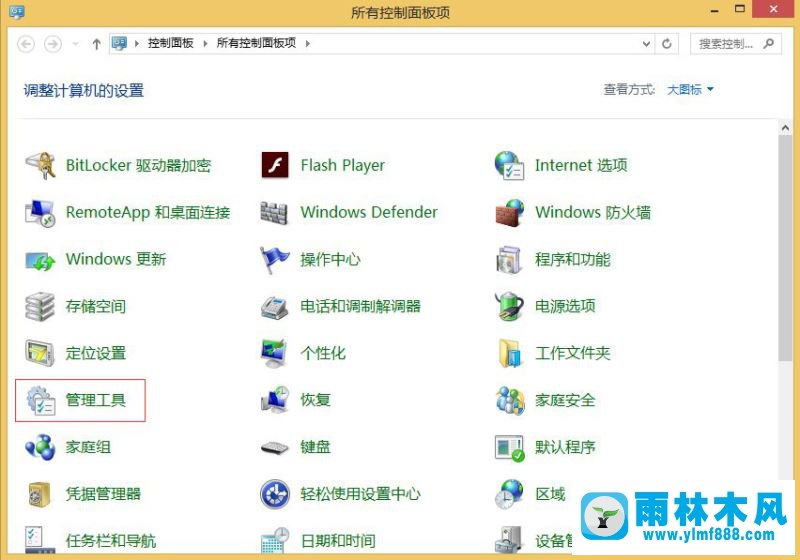Open the 电源选项 battery icon

click(x=509, y=306)
